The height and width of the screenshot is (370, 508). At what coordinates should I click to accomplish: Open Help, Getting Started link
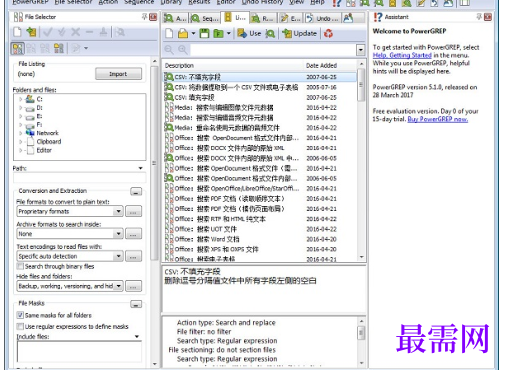[402, 55]
